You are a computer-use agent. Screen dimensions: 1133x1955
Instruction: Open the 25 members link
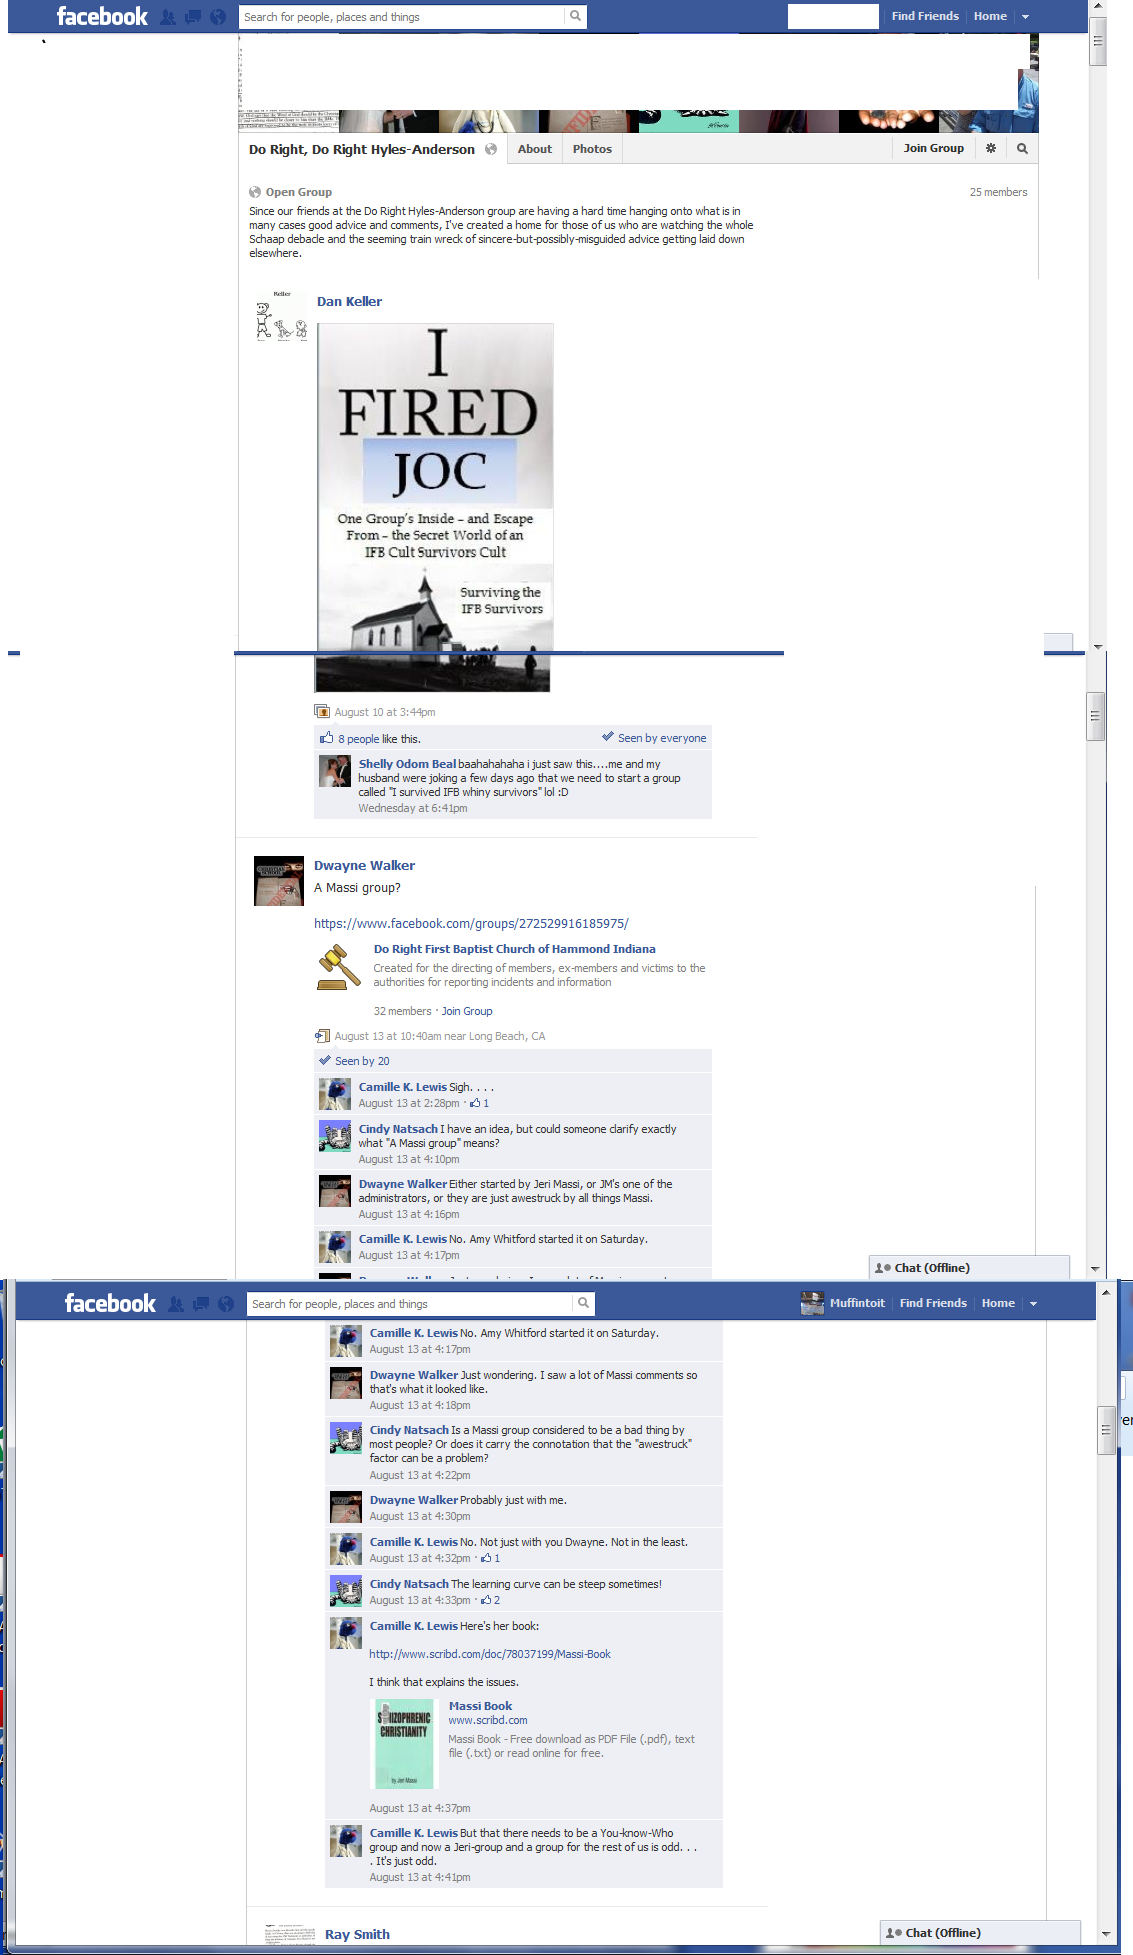pos(998,192)
